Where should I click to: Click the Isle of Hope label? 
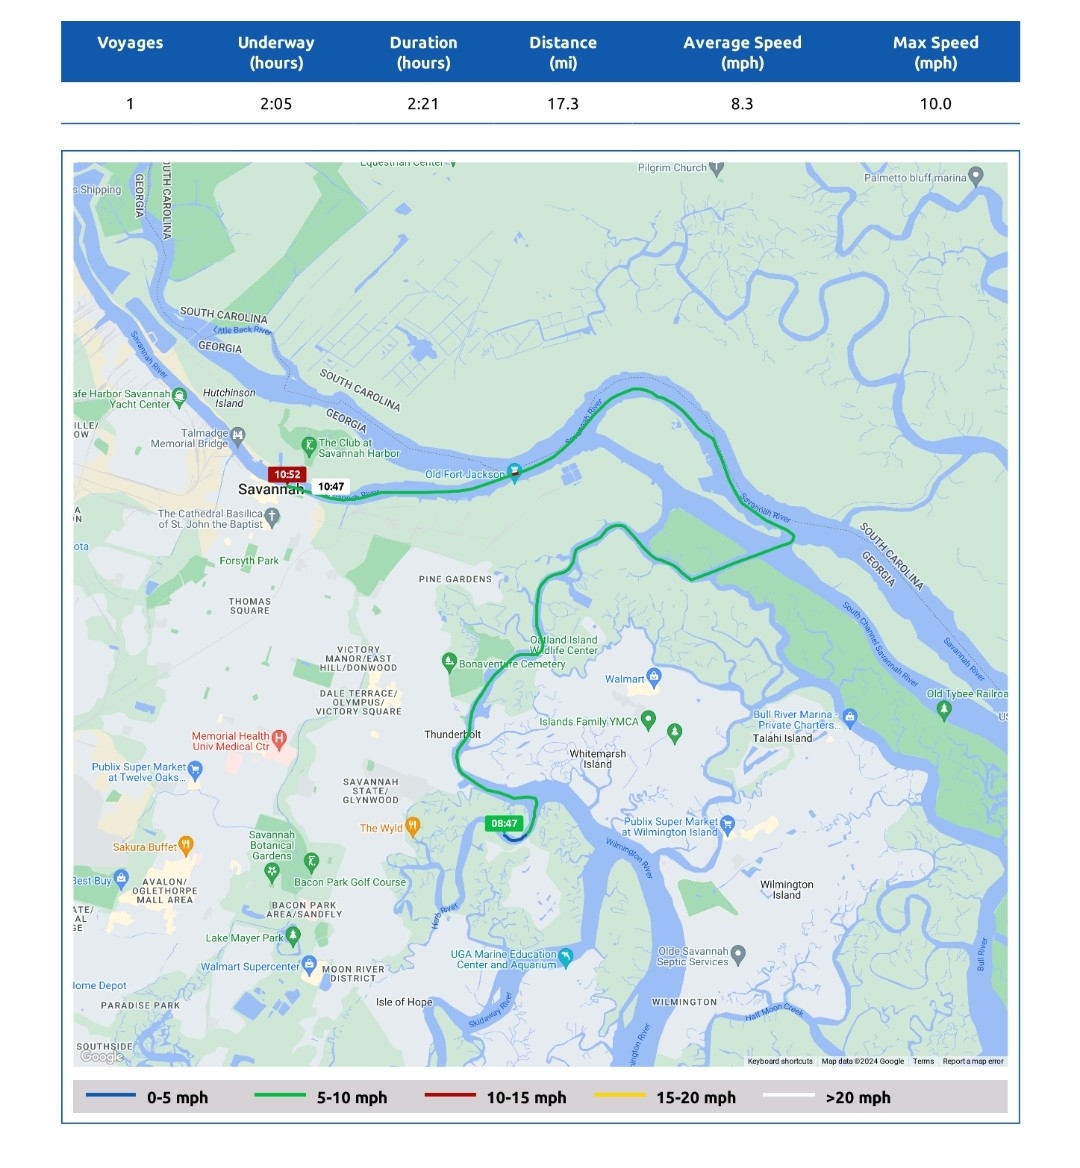pyautogui.click(x=404, y=1002)
